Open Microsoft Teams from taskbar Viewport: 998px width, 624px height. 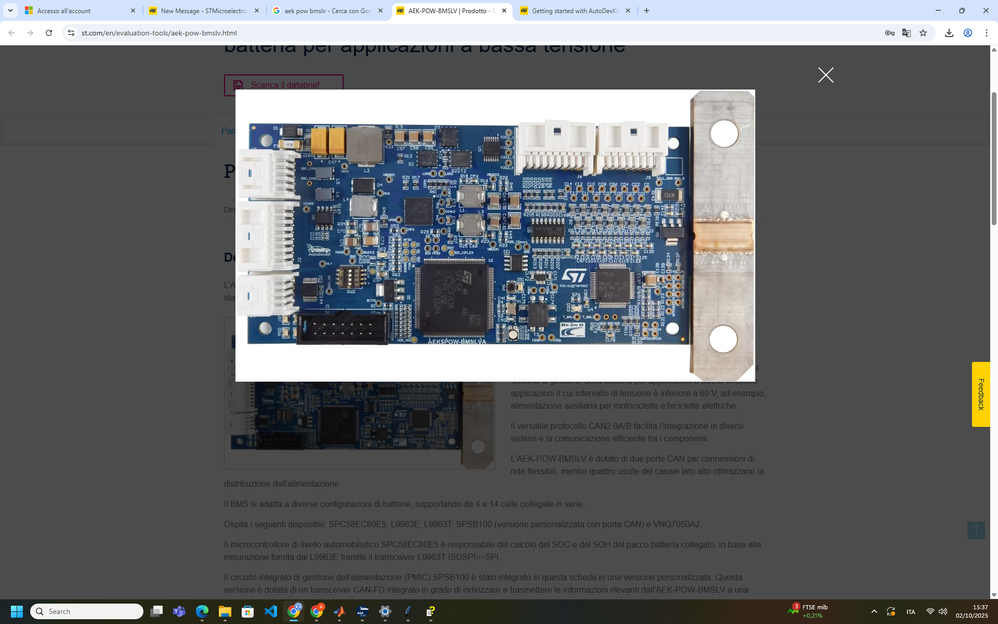click(179, 611)
